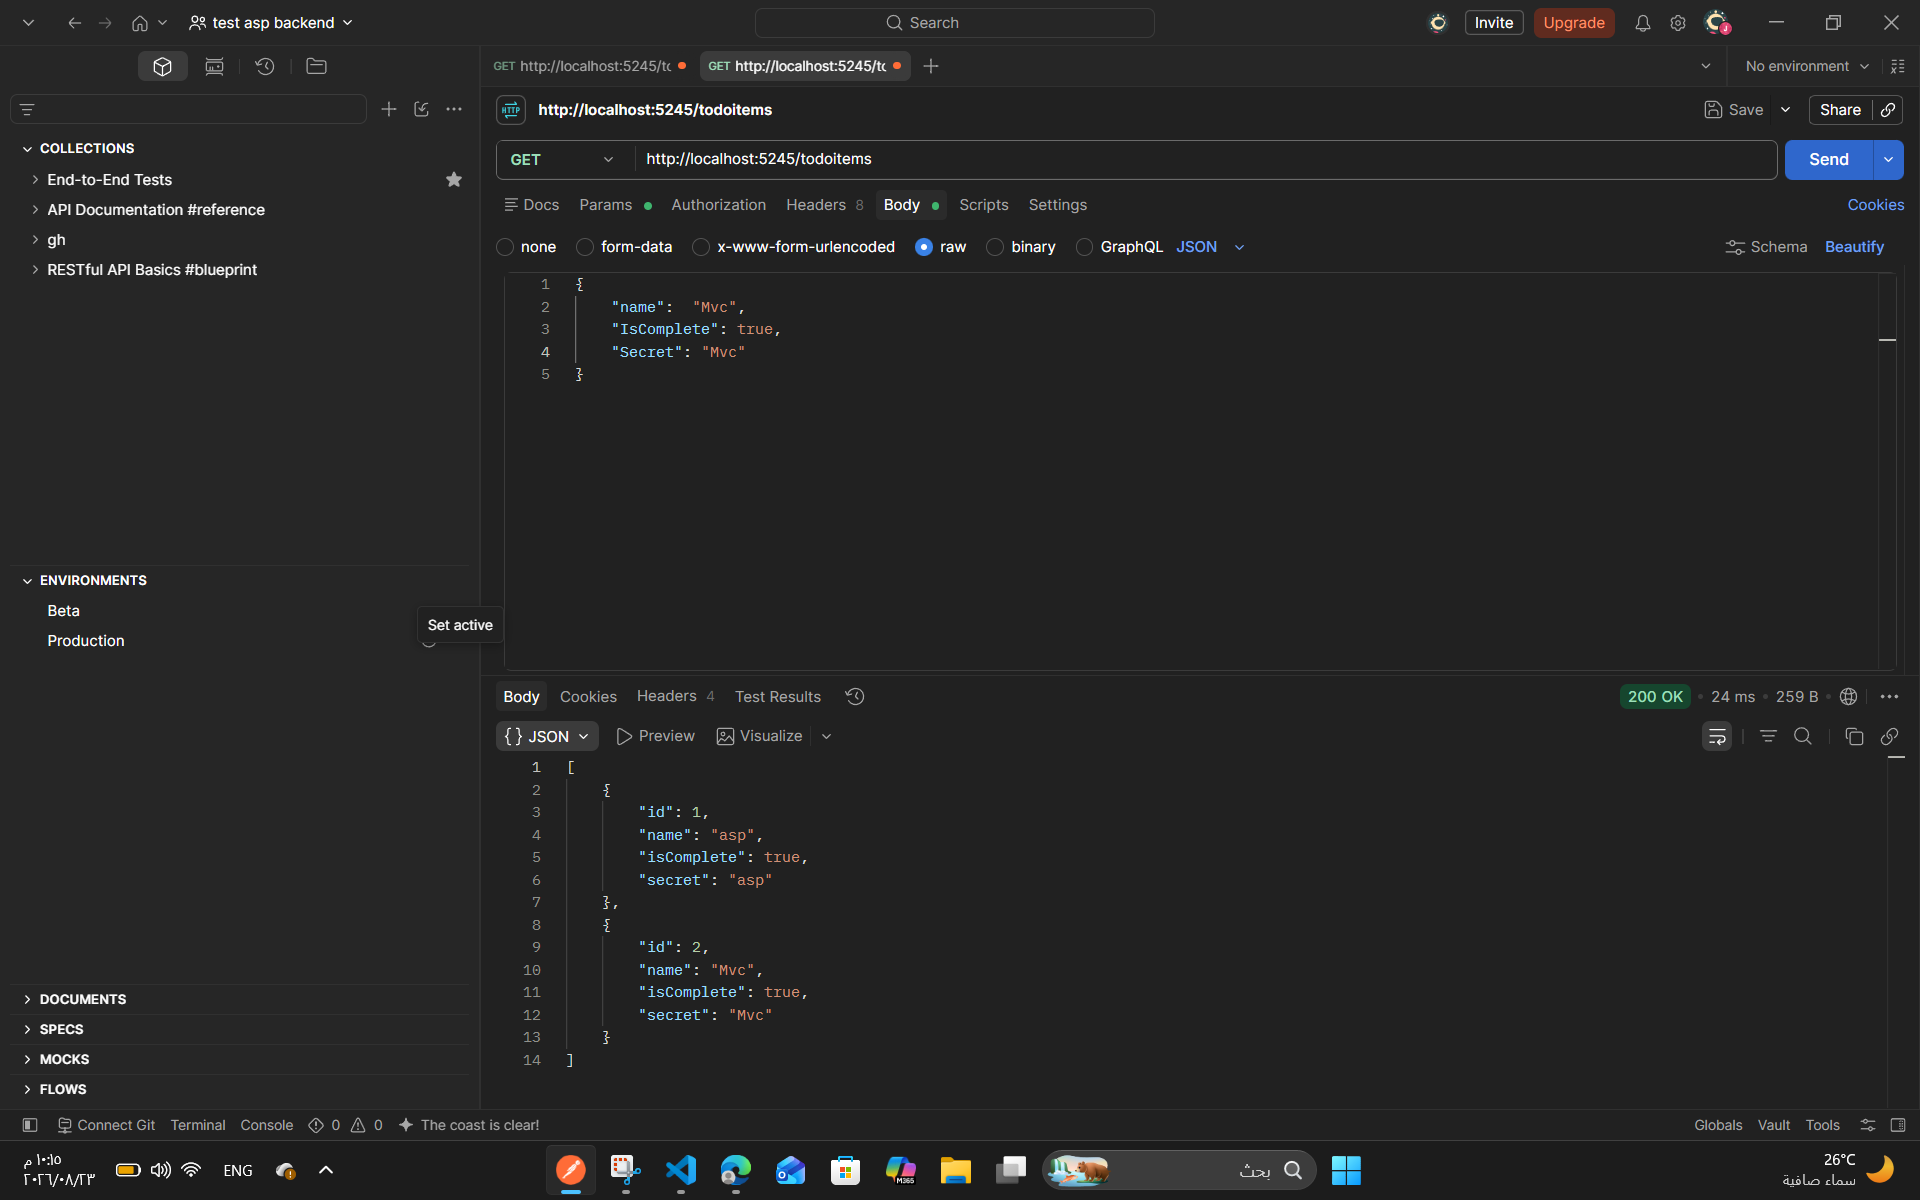This screenshot has height=1200, width=1920.
Task: Open the notifications bell
Action: click(1642, 23)
